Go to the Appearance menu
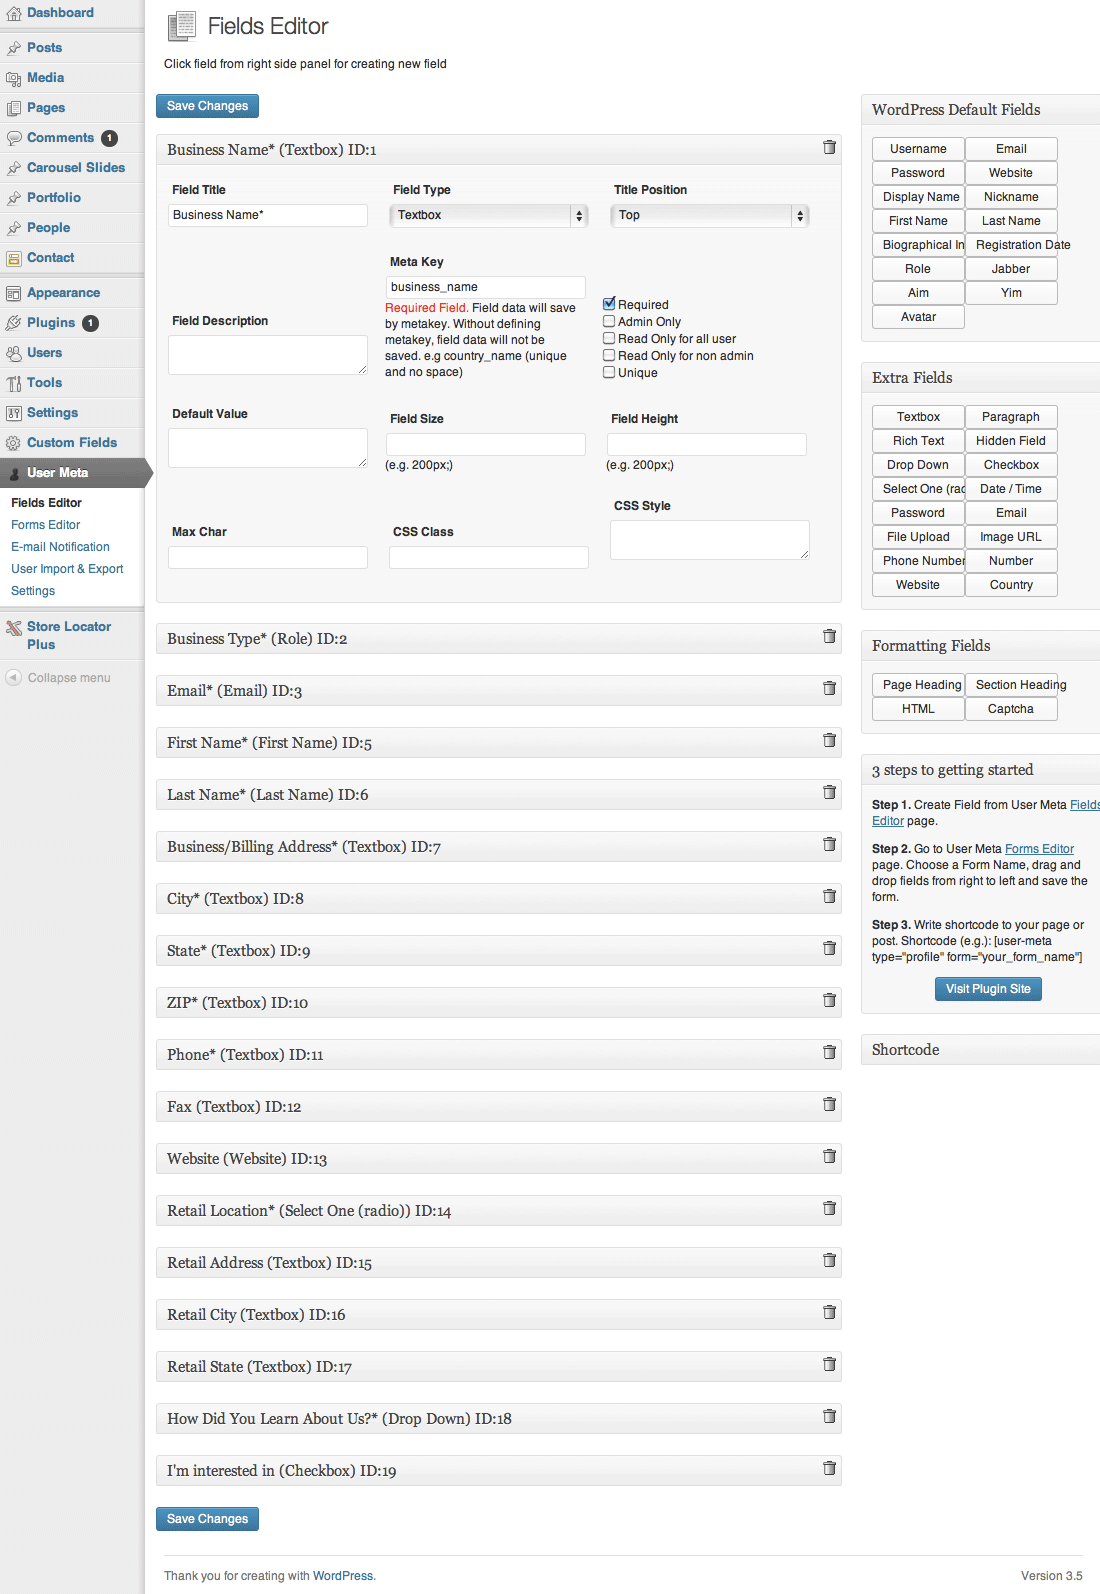The height and width of the screenshot is (1594, 1100). point(63,293)
